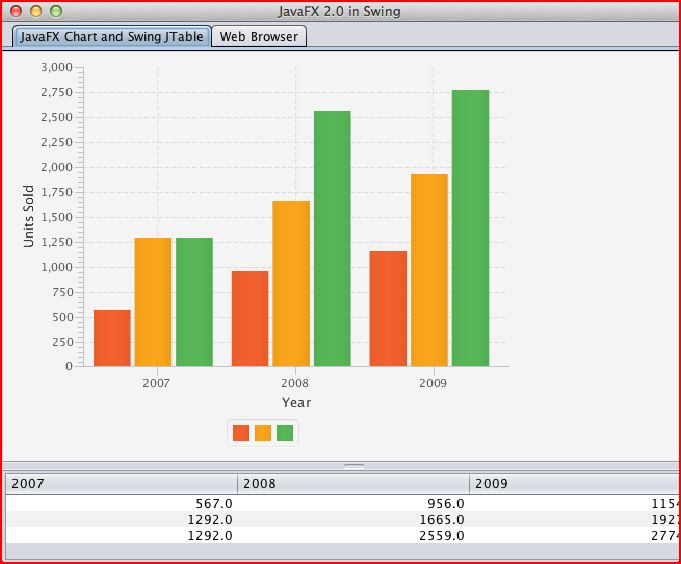Click the split pane divider handle
This screenshot has height=564, width=681.
click(354, 466)
